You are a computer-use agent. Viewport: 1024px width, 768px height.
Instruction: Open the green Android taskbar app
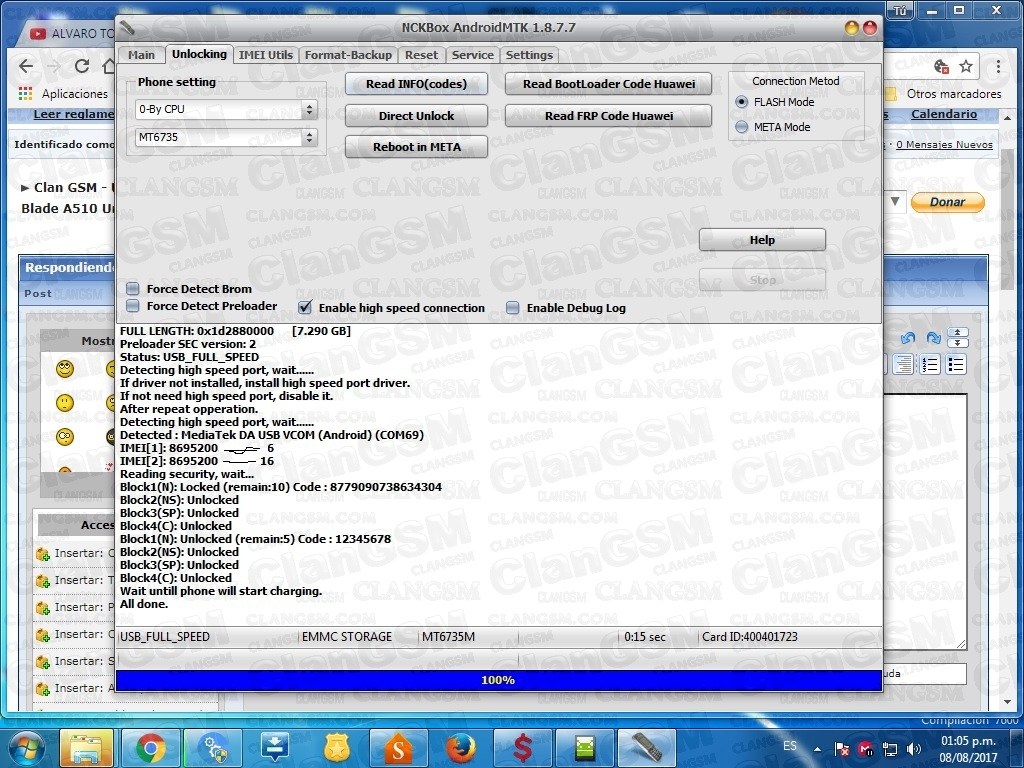[x=584, y=748]
